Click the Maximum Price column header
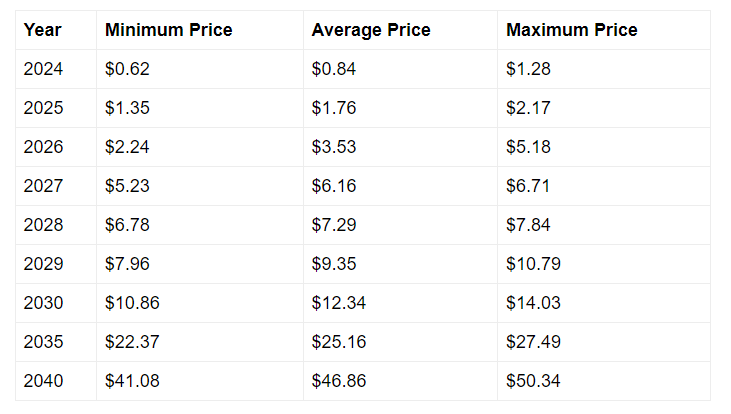The width and height of the screenshot is (731, 414). [x=572, y=30]
